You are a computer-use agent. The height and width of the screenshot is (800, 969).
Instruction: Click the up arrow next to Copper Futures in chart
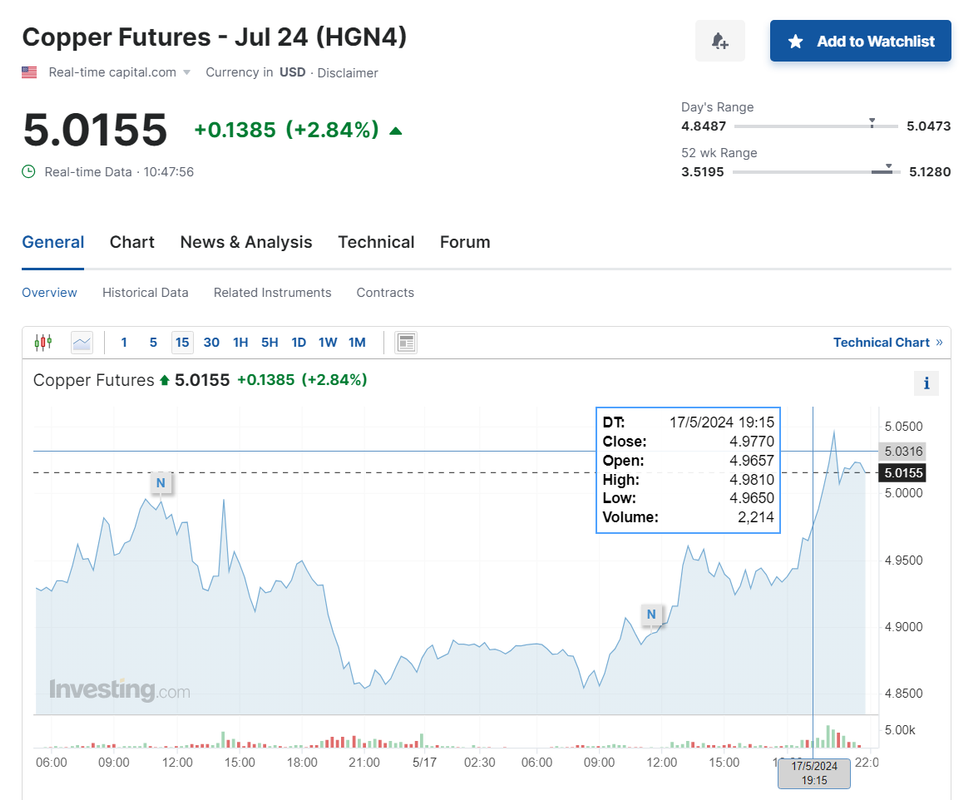coord(164,381)
